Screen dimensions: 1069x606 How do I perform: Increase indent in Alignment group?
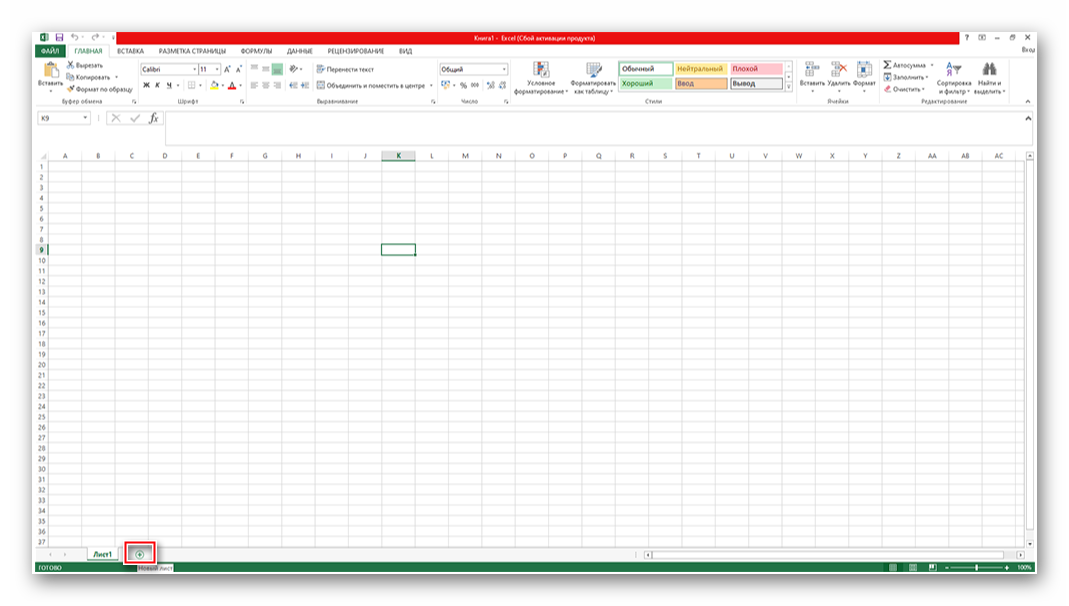pyautogui.click(x=305, y=86)
